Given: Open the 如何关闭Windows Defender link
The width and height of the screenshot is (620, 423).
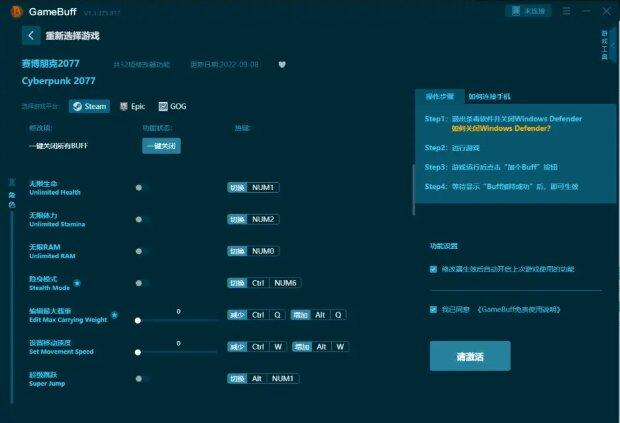Looking at the screenshot, I should point(500,128).
